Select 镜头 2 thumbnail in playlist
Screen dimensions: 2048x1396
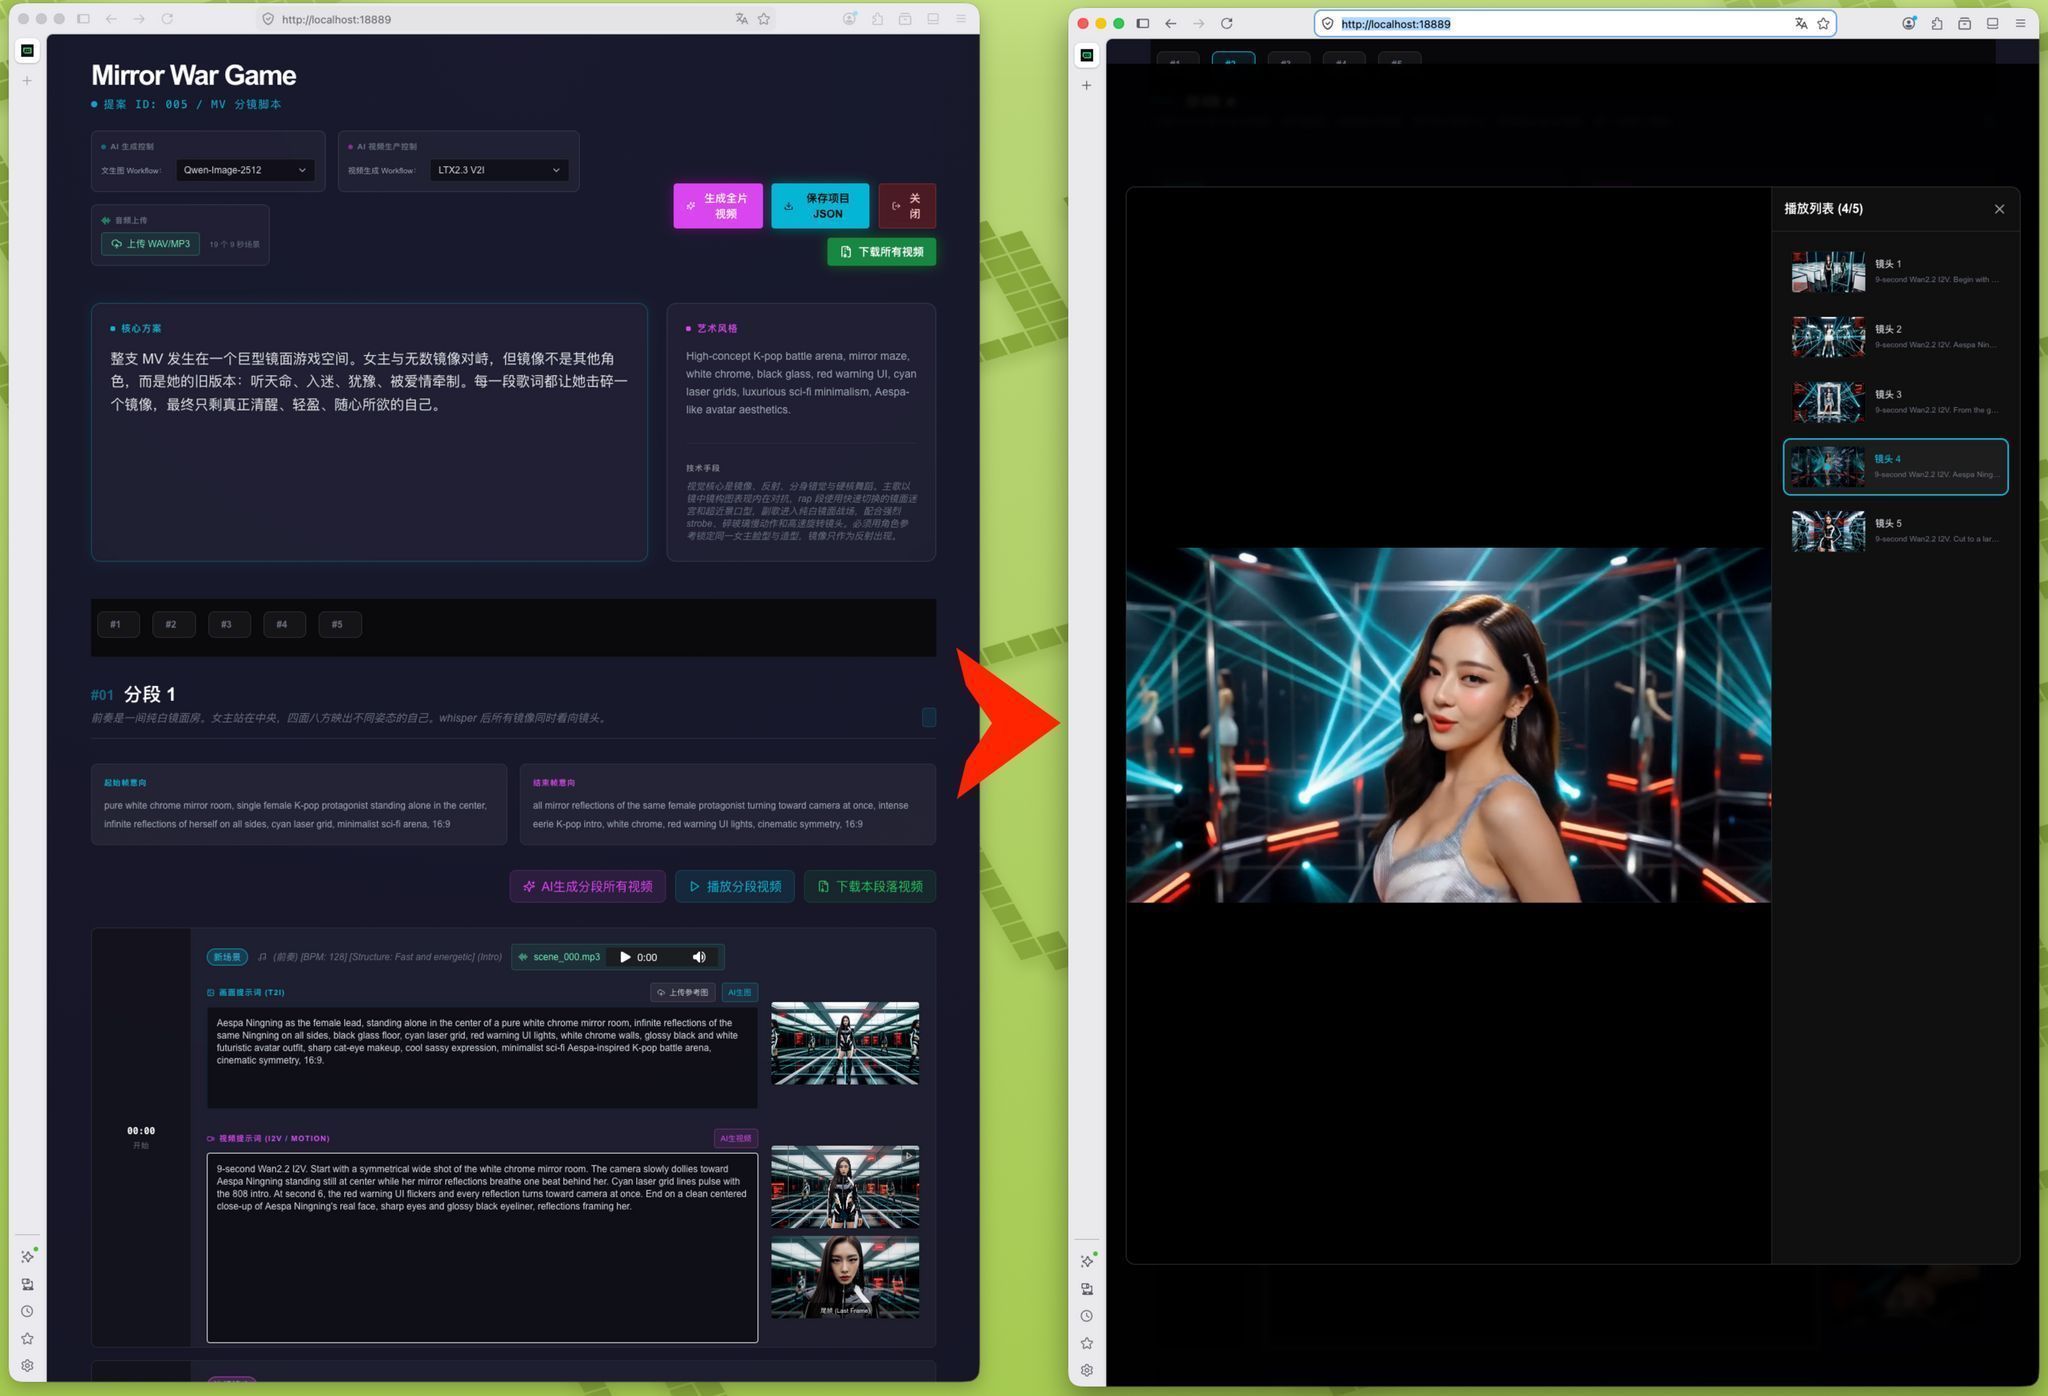tap(1828, 337)
